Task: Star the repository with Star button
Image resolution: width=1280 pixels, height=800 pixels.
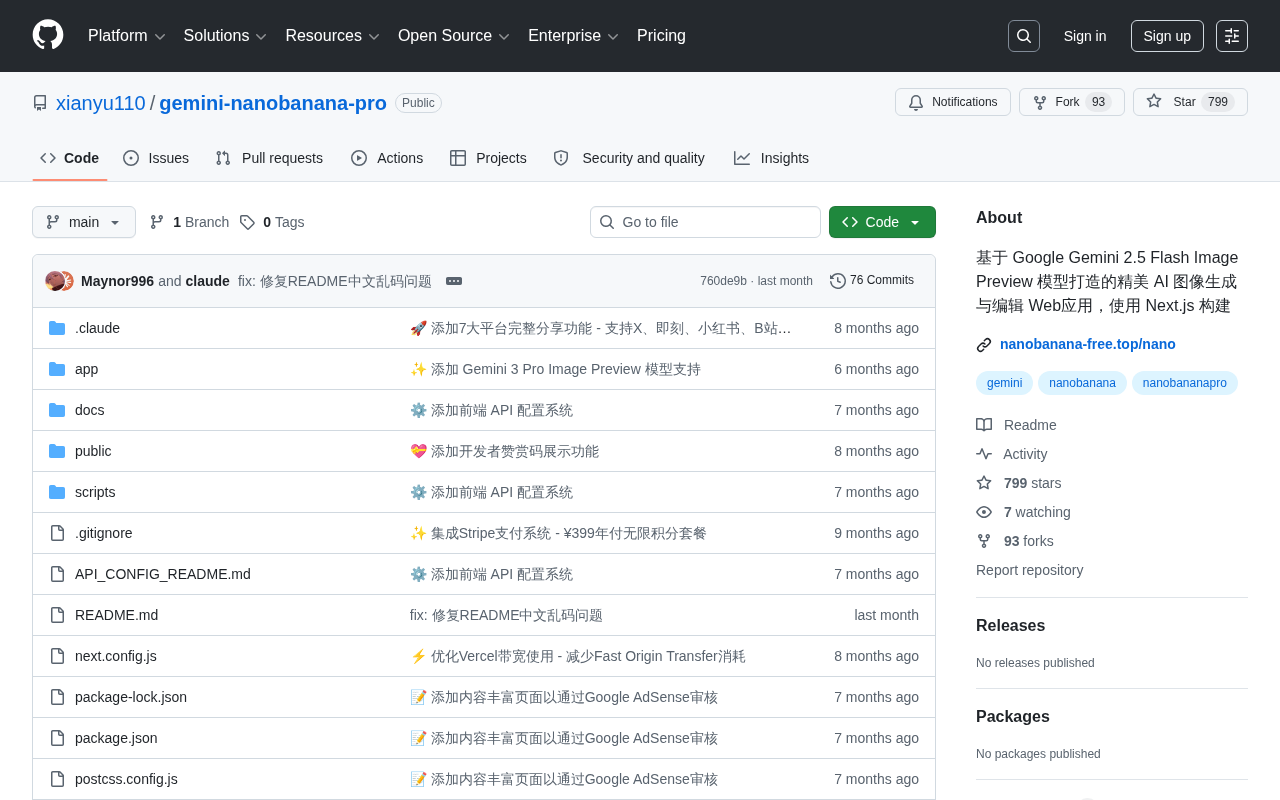Action: click(1190, 102)
